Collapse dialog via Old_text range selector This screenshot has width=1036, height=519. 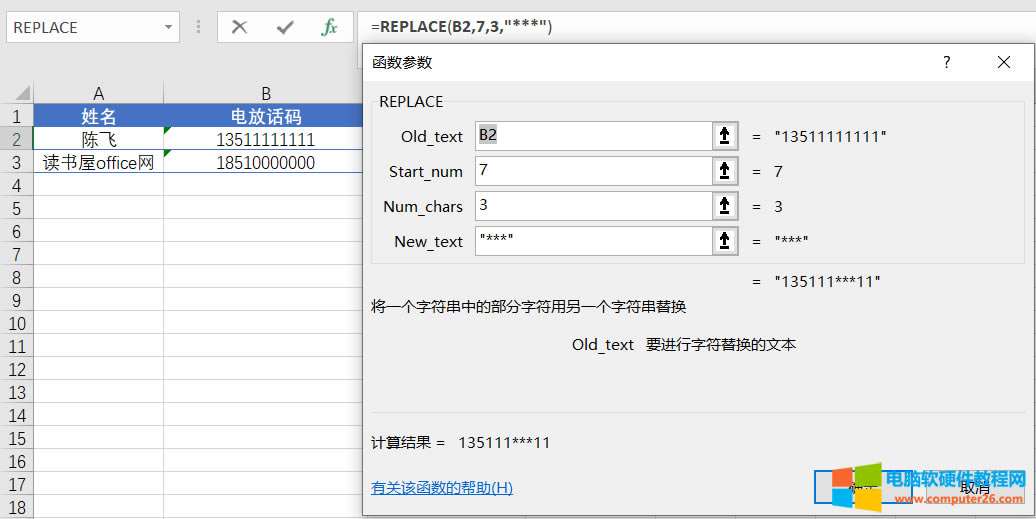[x=725, y=136]
